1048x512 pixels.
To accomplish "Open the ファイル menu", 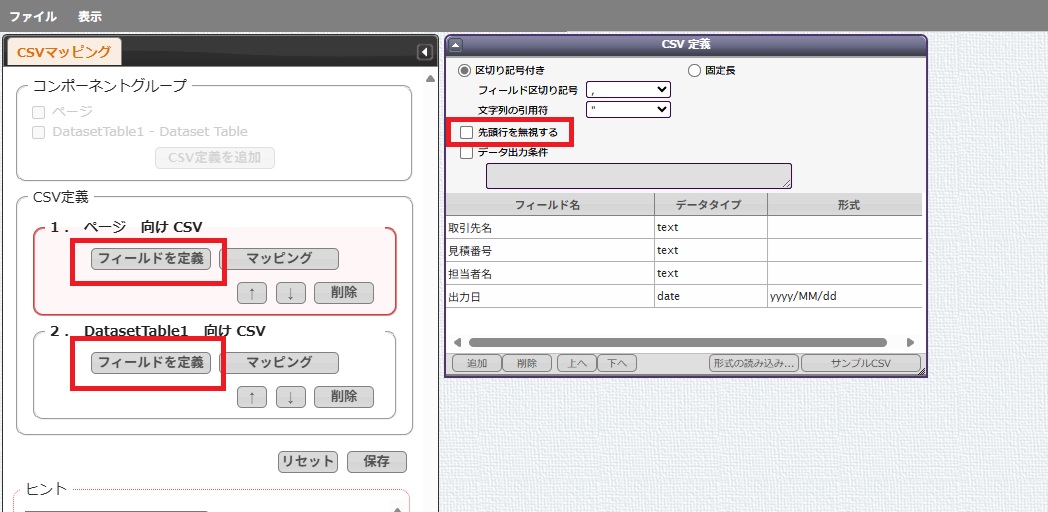I will 33,17.
